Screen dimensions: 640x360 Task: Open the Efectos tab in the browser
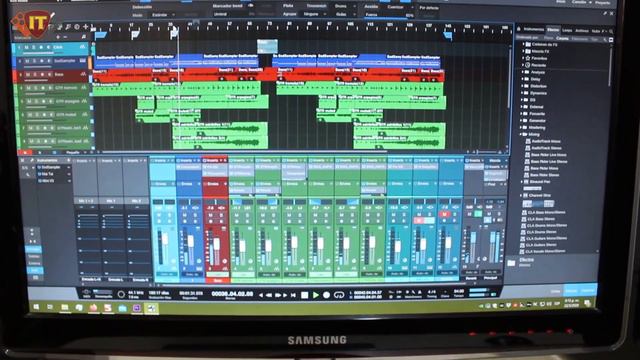[553, 30]
